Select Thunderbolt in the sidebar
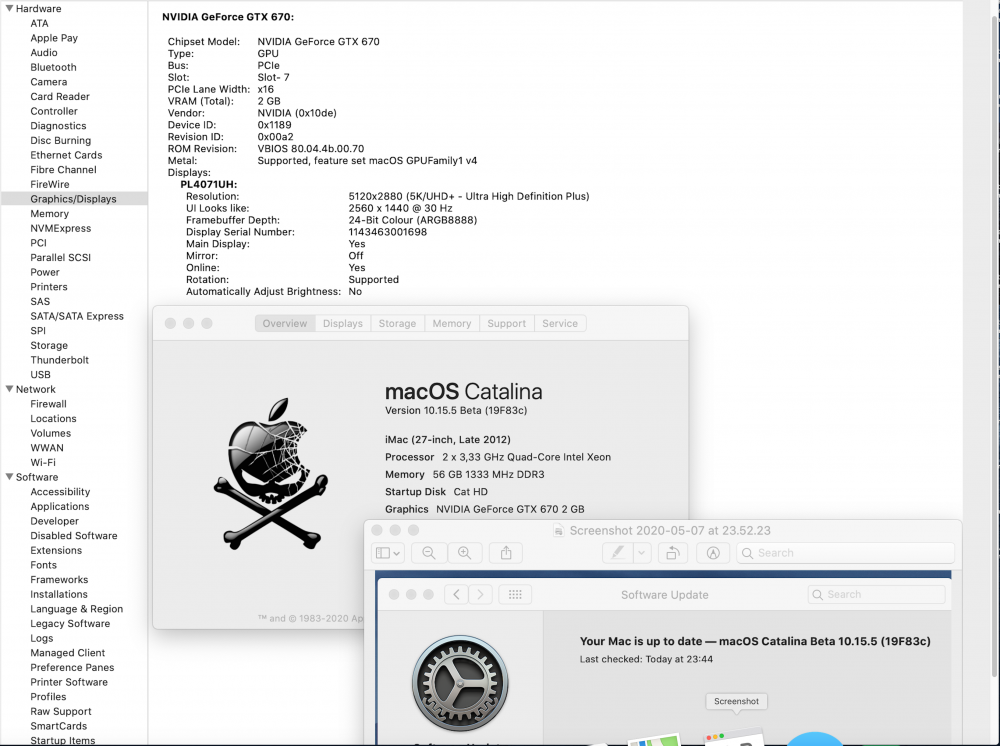The height and width of the screenshot is (746, 1000). click(x=59, y=360)
